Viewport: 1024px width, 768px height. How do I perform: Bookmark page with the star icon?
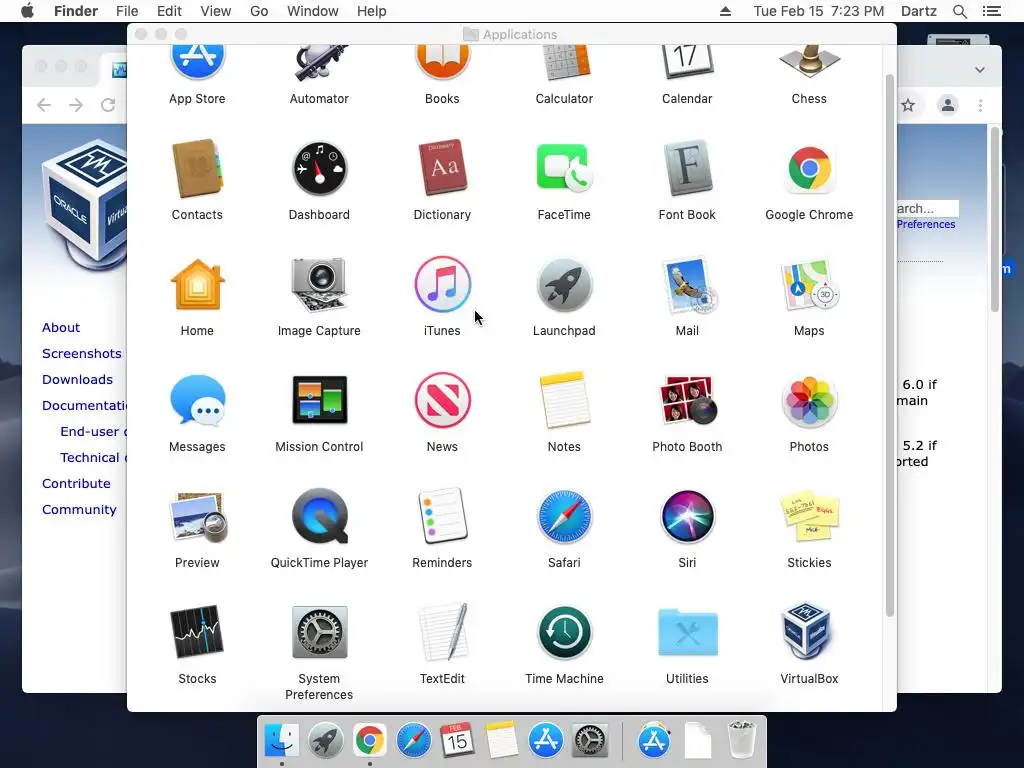click(908, 105)
